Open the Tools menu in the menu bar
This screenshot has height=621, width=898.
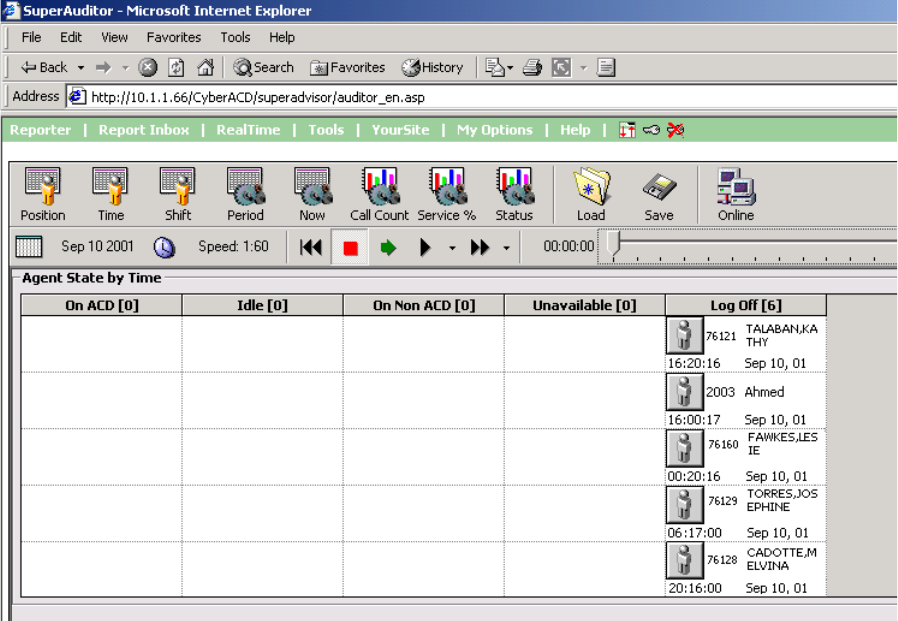tap(235, 37)
